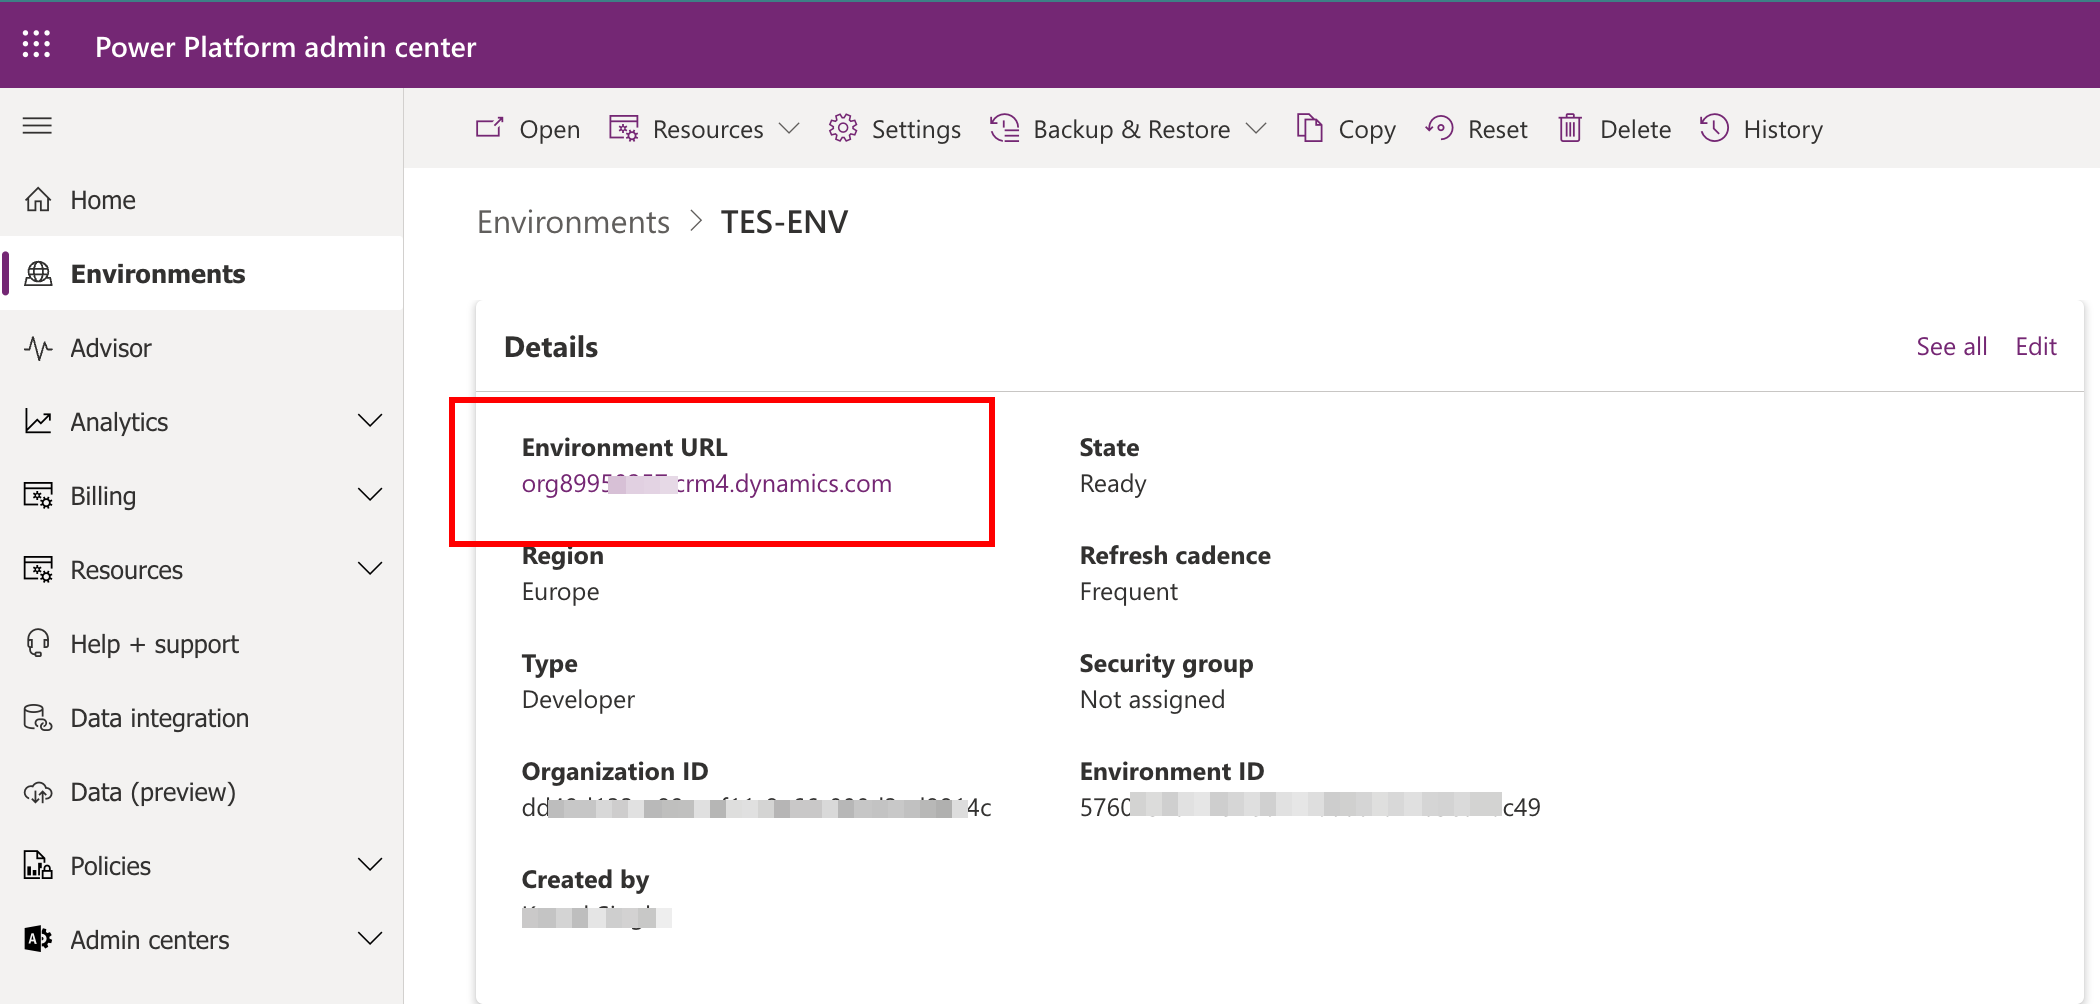The width and height of the screenshot is (2100, 1004).
Task: Open Advisor from the sidebar
Action: point(202,348)
